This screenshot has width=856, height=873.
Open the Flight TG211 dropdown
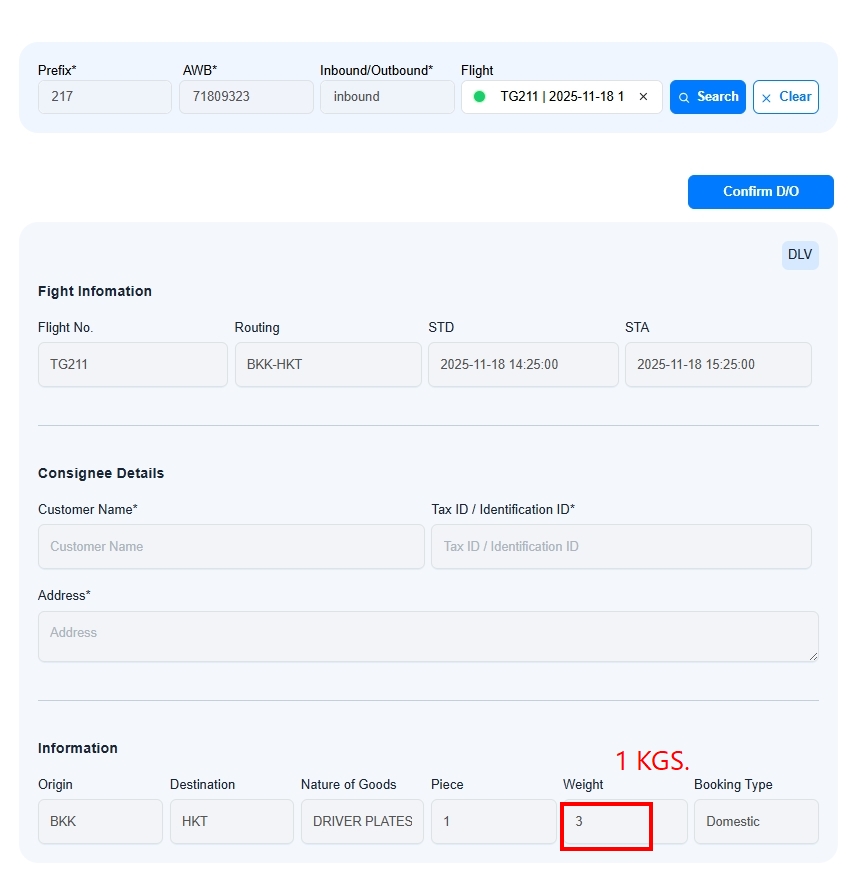pyautogui.click(x=562, y=97)
